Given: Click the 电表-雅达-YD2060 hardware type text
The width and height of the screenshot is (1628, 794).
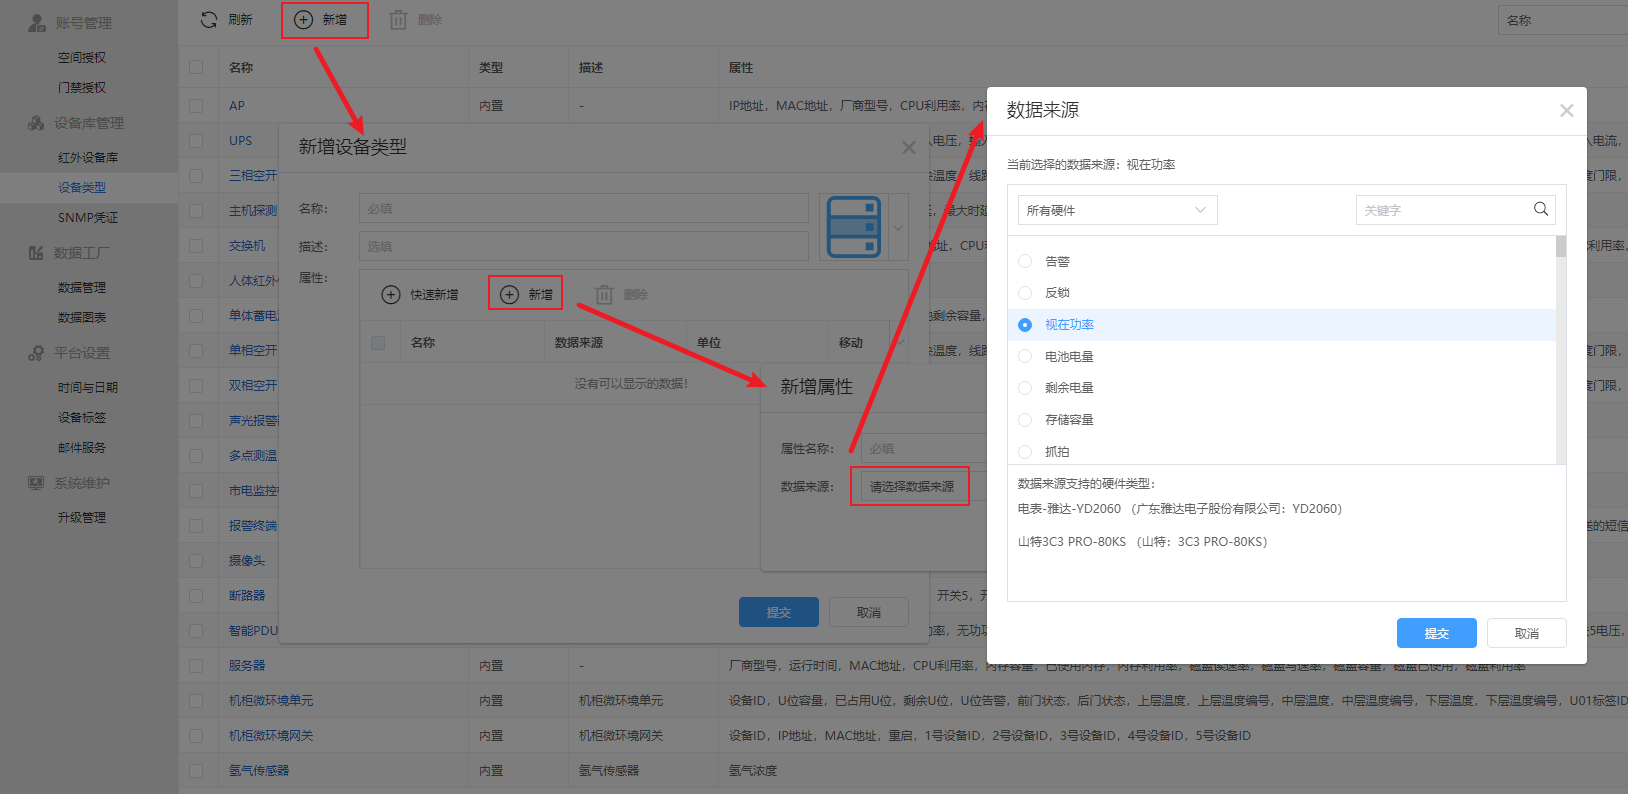Looking at the screenshot, I should 1180,509.
